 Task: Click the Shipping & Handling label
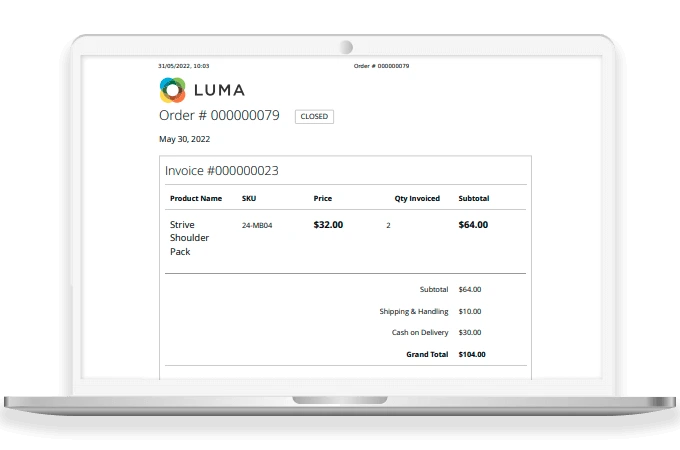tap(414, 312)
